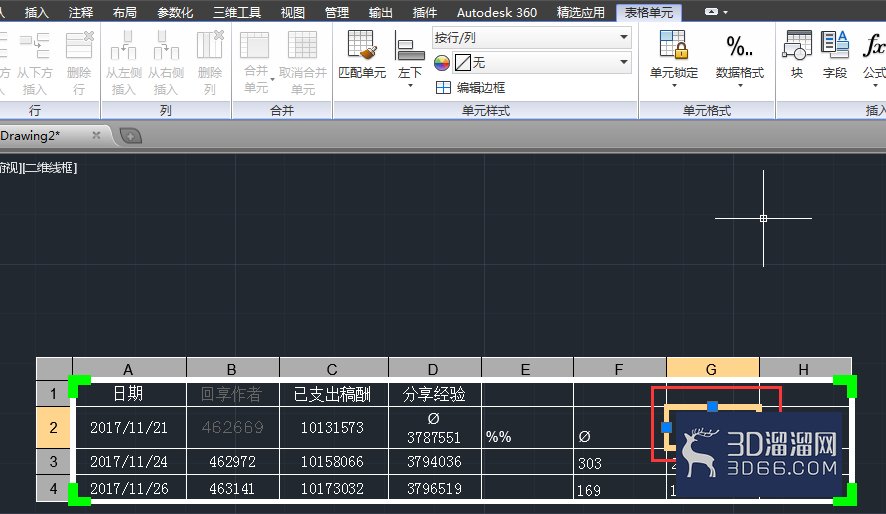Screen dimensions: 886x514
Task: Open the 单元锁定 cell lock icon
Action: coord(674,45)
